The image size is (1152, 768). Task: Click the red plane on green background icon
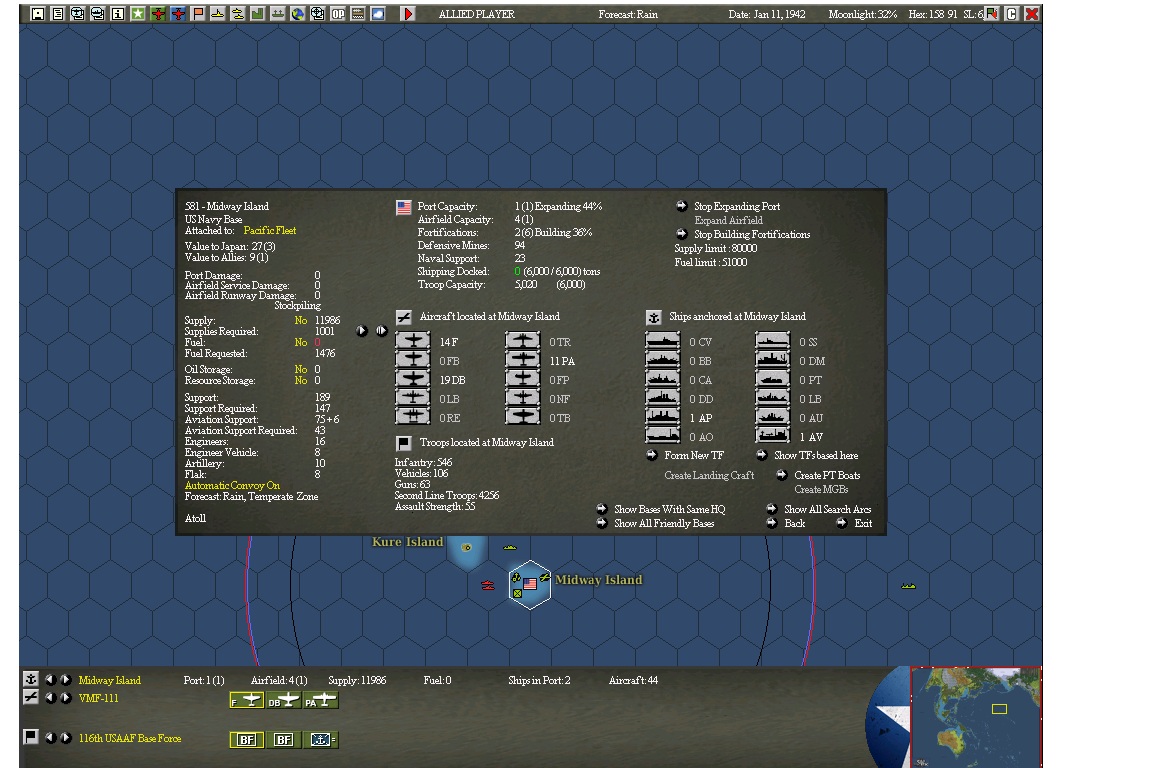pos(158,14)
